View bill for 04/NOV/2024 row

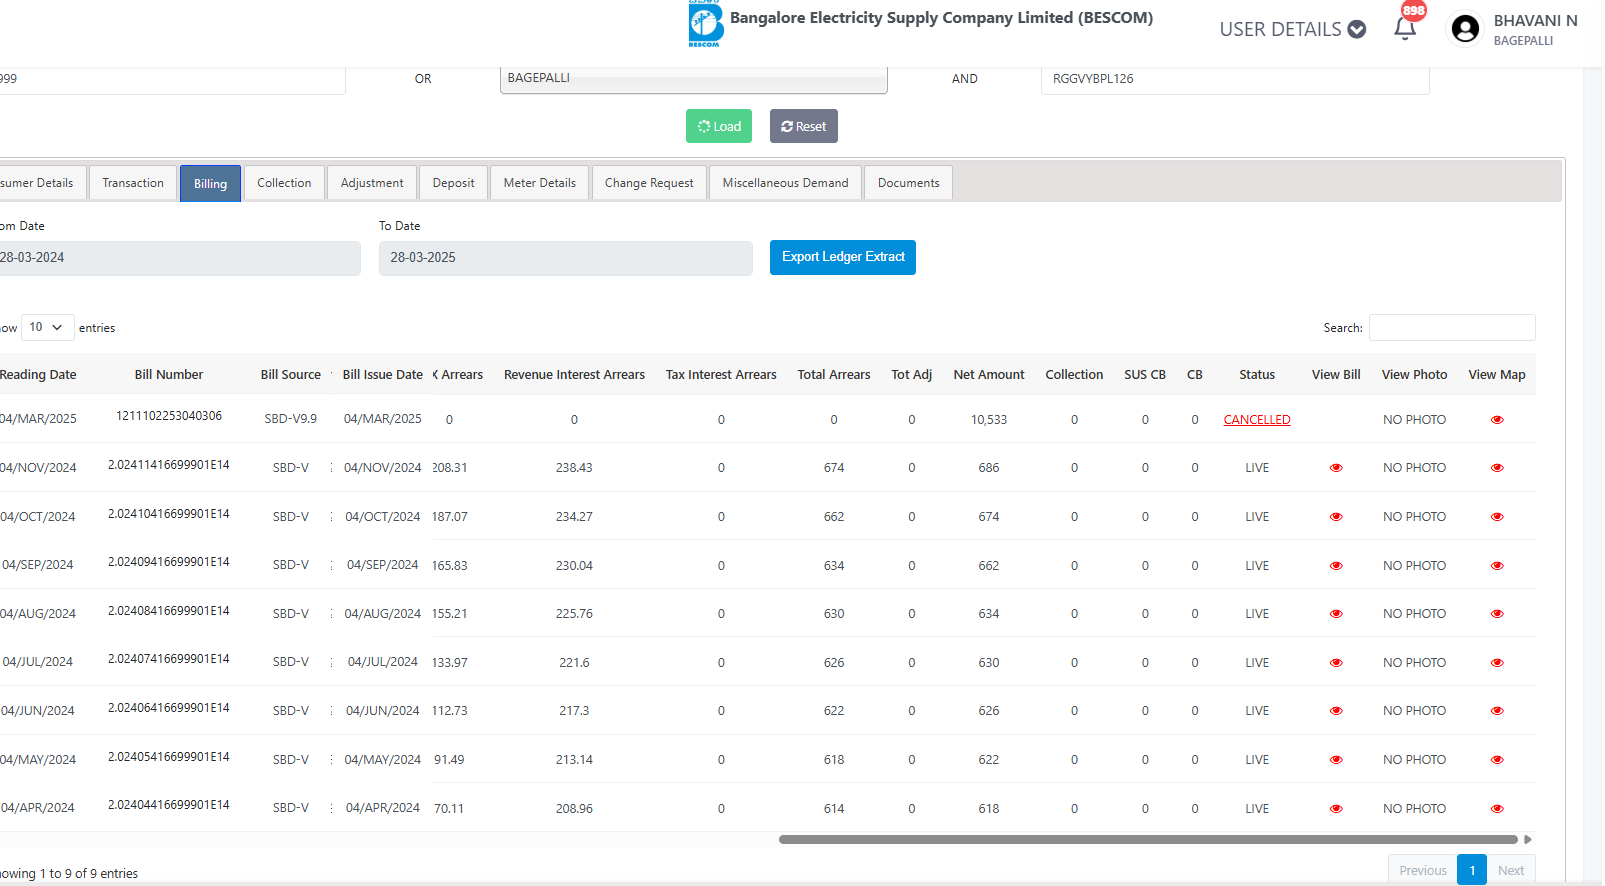pyautogui.click(x=1336, y=468)
